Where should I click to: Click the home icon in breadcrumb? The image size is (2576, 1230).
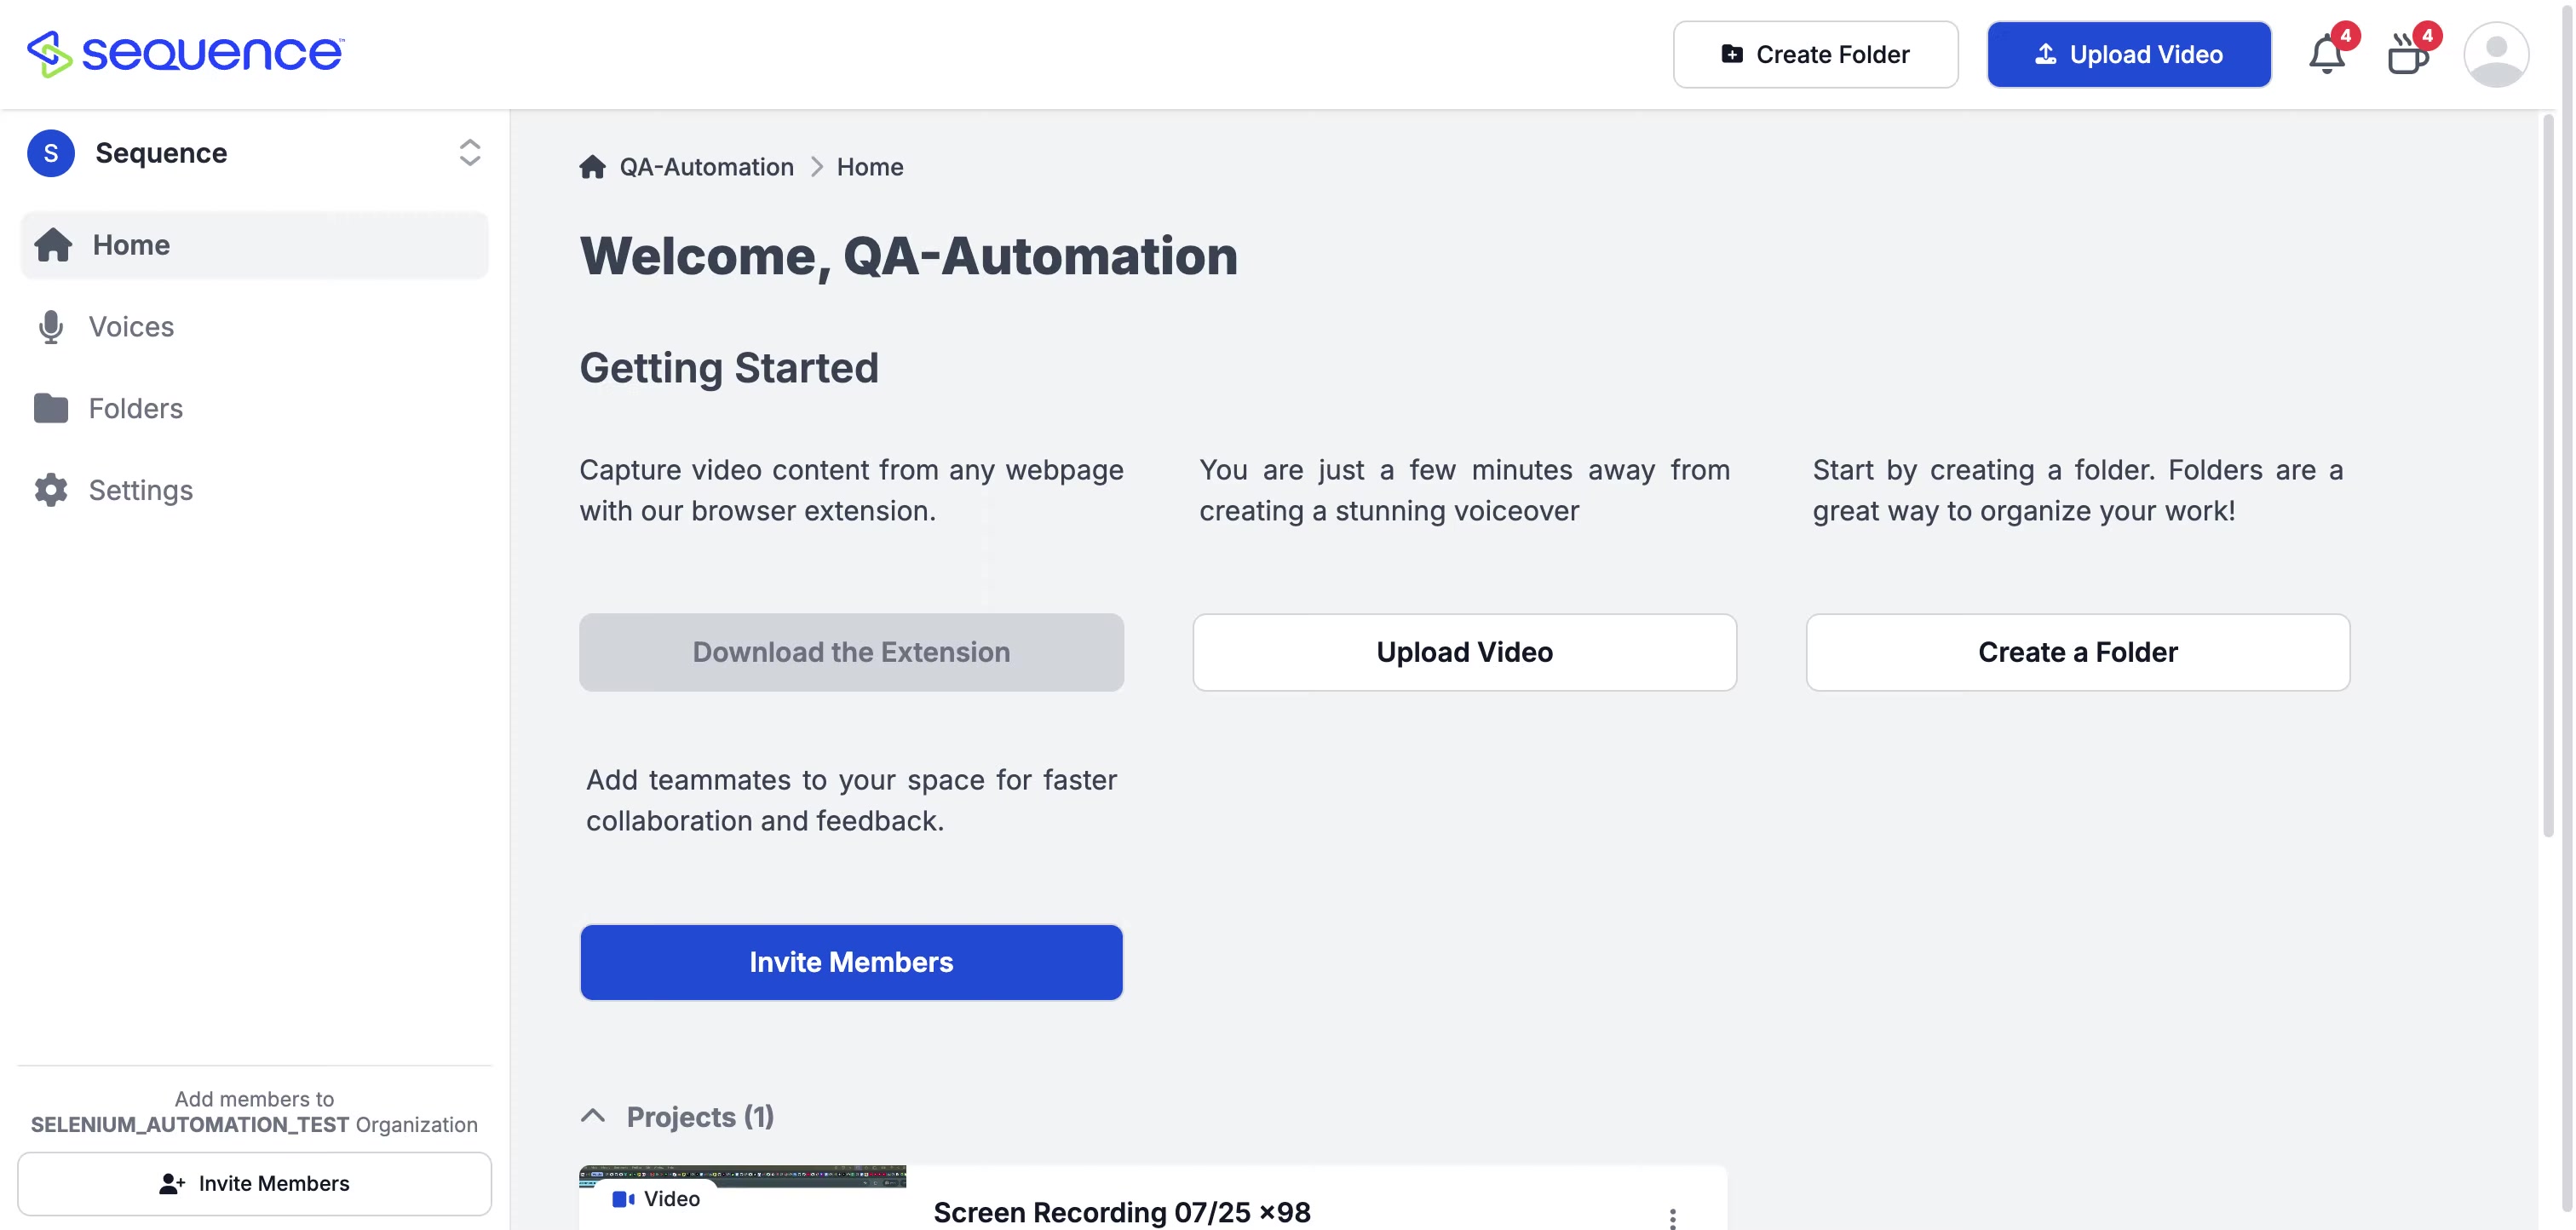pyautogui.click(x=592, y=167)
